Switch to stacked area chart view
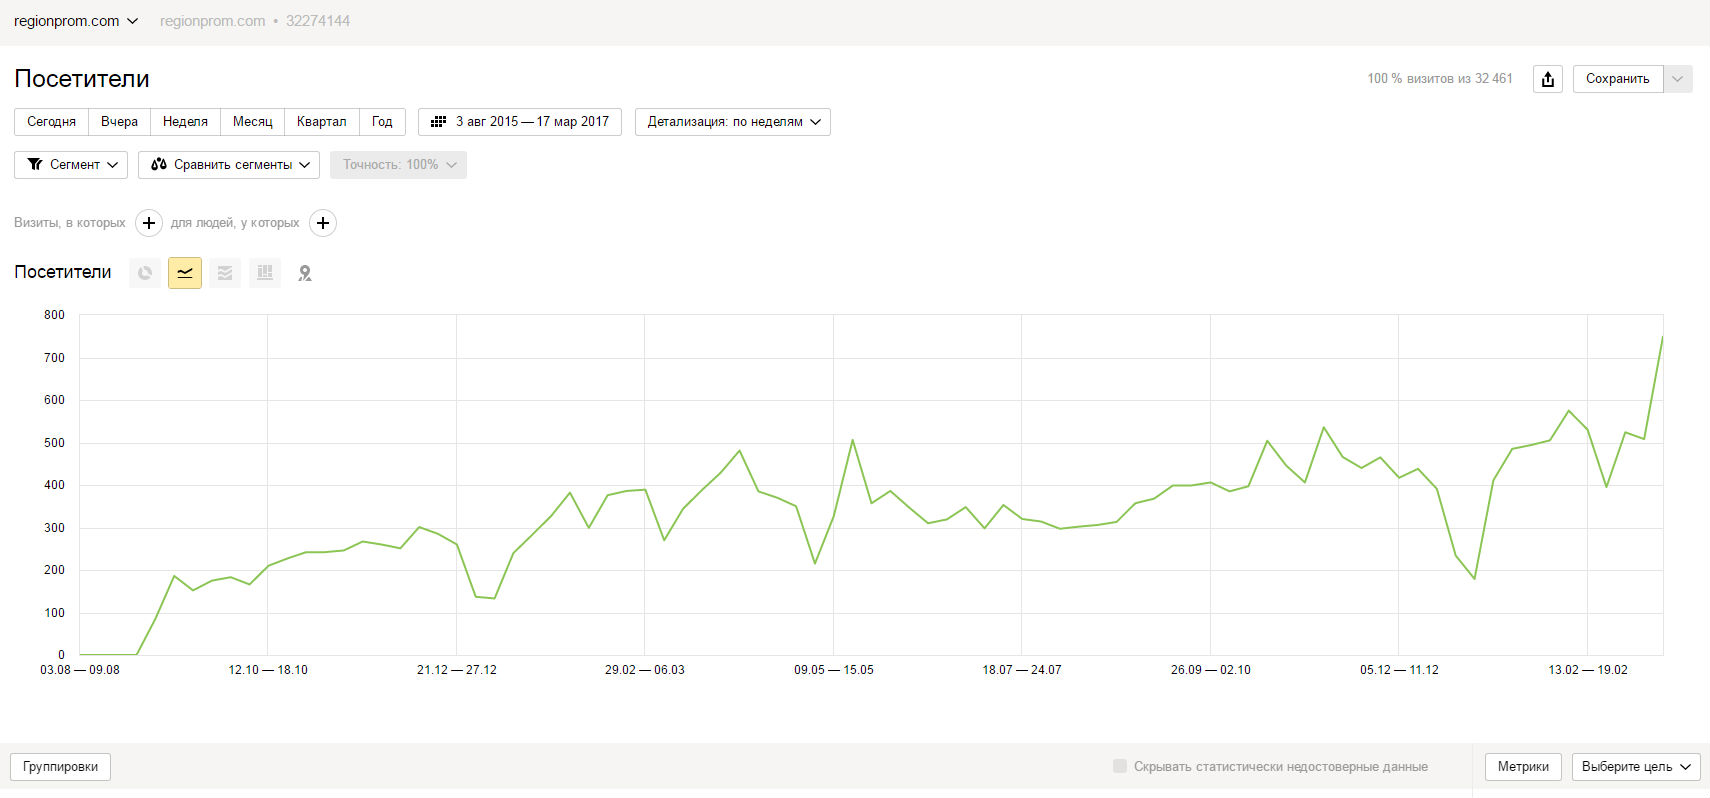The image size is (1710, 798). (x=225, y=273)
